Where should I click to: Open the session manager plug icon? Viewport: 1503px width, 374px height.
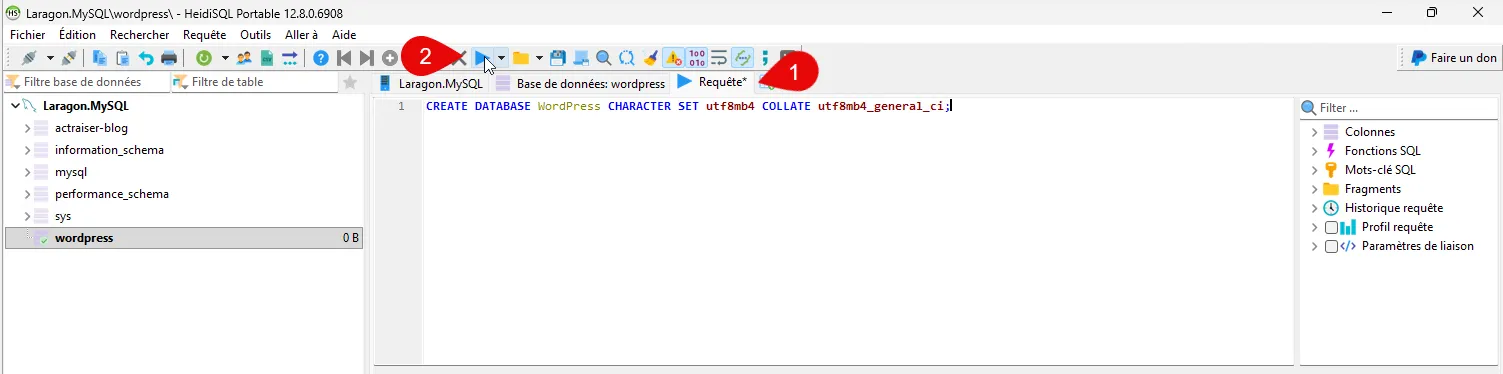(x=28, y=58)
